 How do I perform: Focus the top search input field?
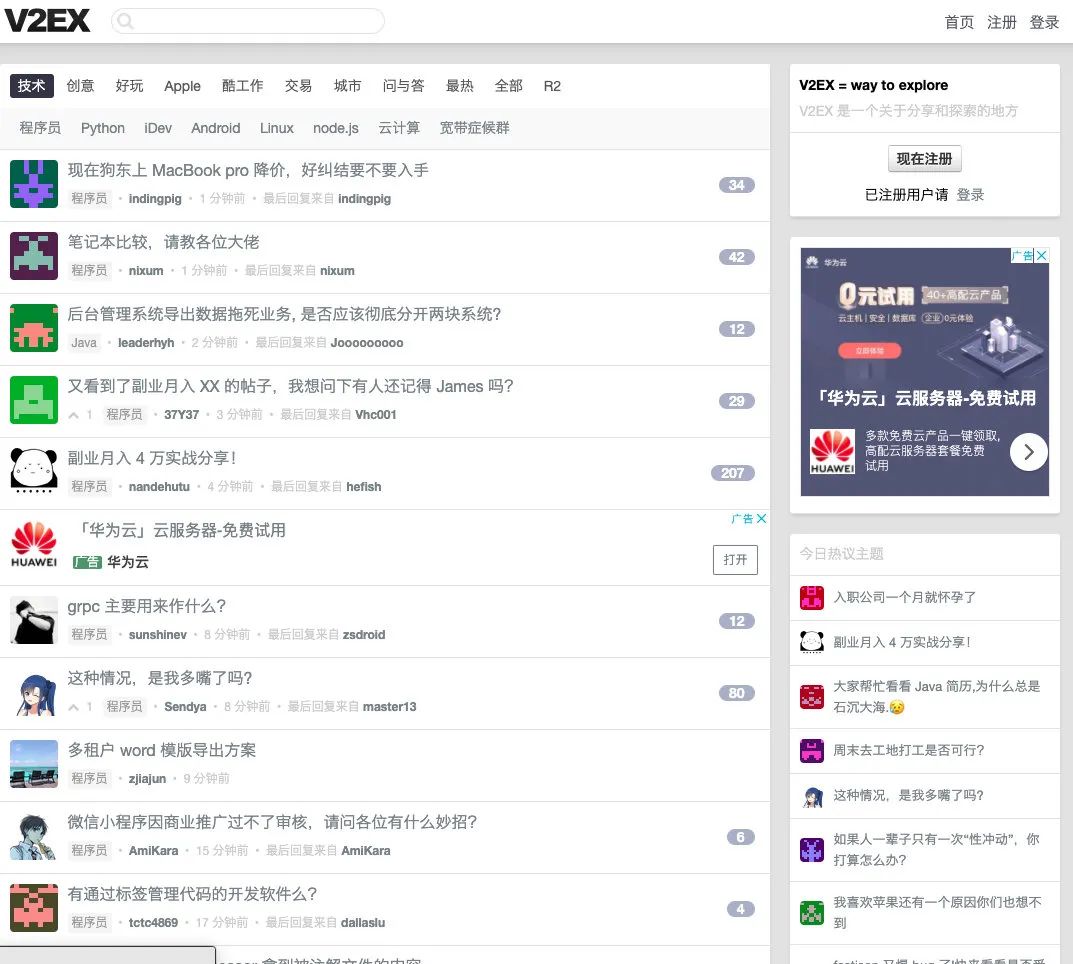point(248,21)
